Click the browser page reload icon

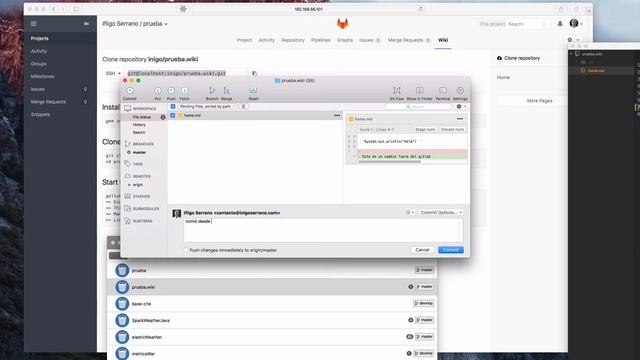coord(420,9)
